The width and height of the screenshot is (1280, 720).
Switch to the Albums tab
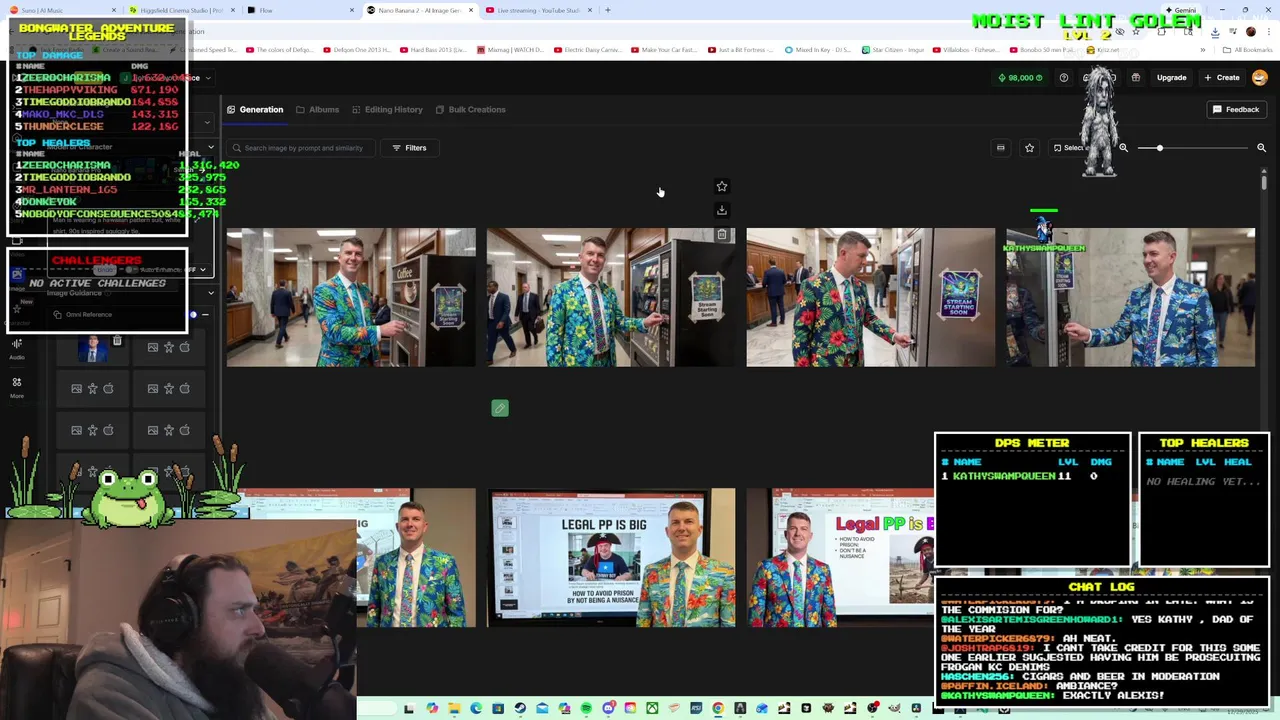click(317, 109)
